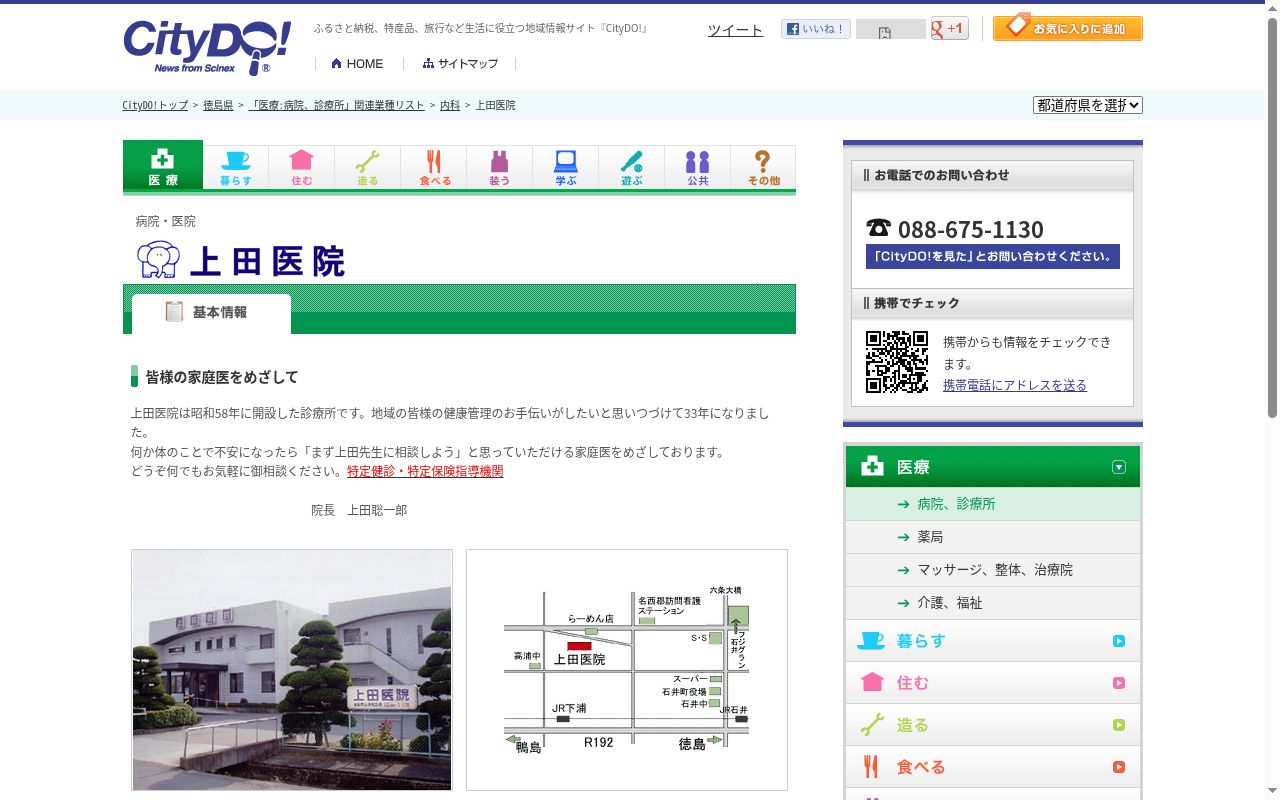Screen dimensions: 1280x800
Task: Select 病院、診療所 in sidebar menu
Action: click(993, 504)
